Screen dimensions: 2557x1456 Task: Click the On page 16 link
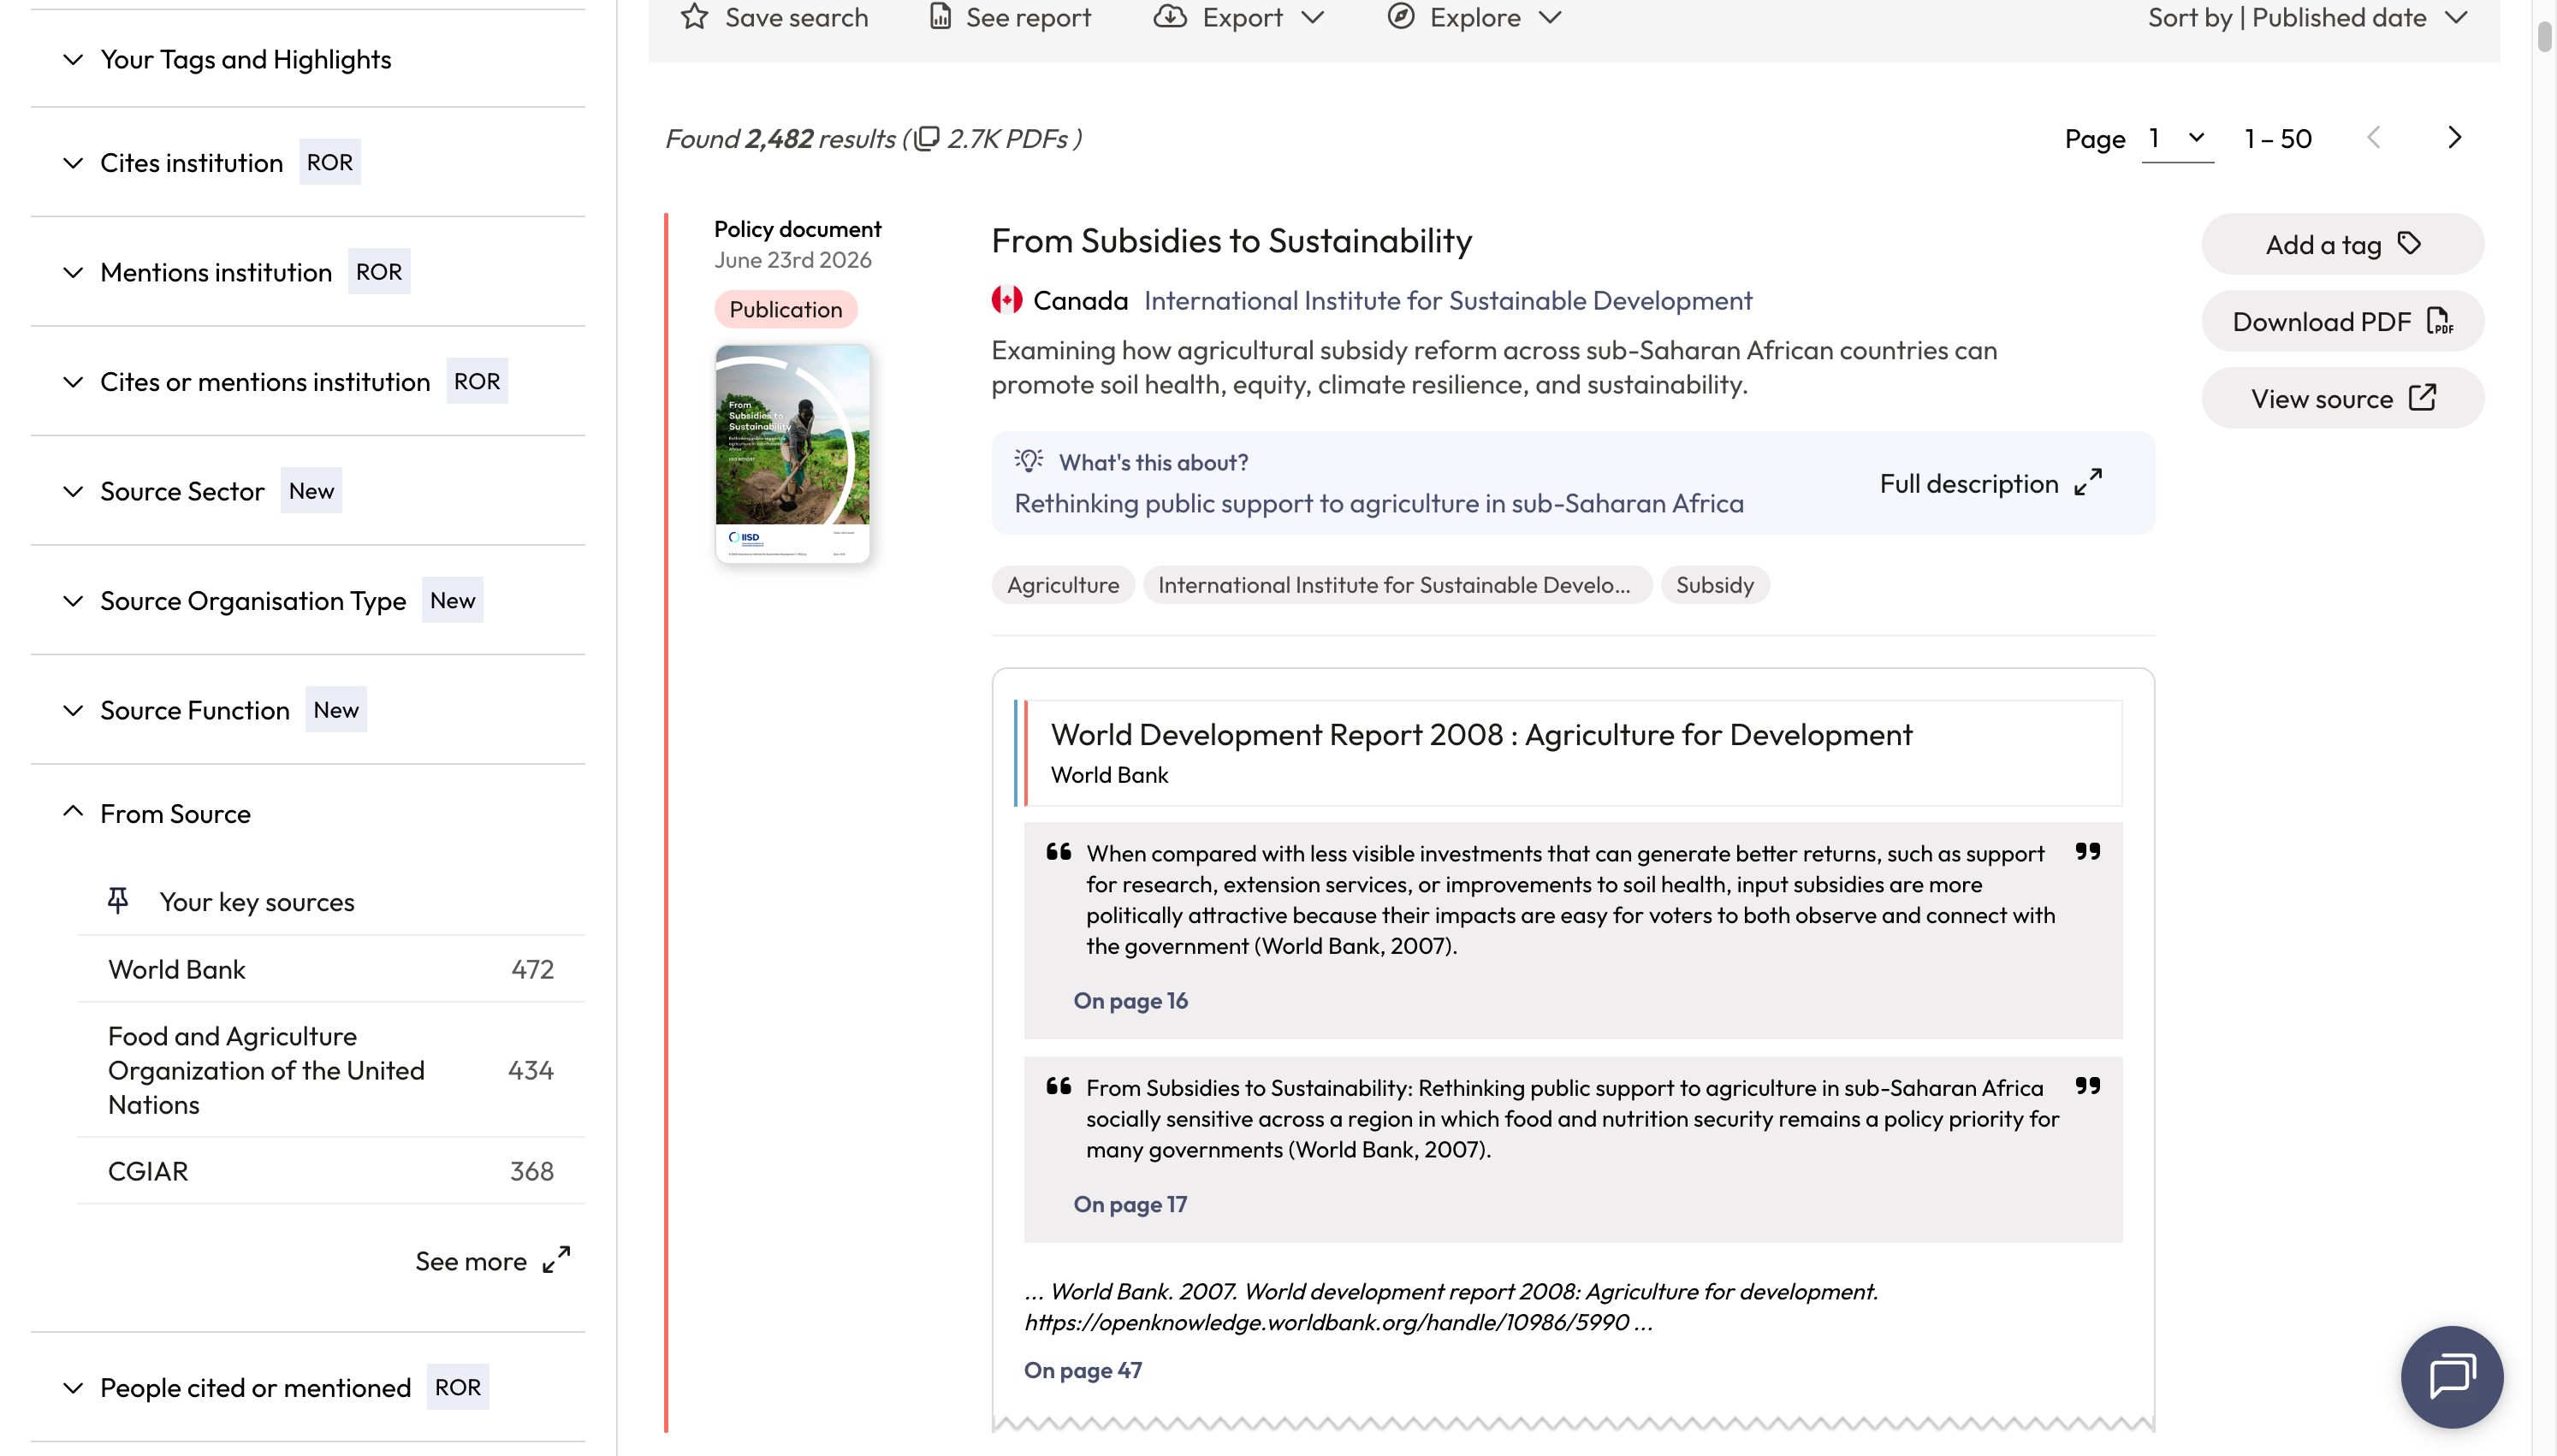click(1130, 1000)
